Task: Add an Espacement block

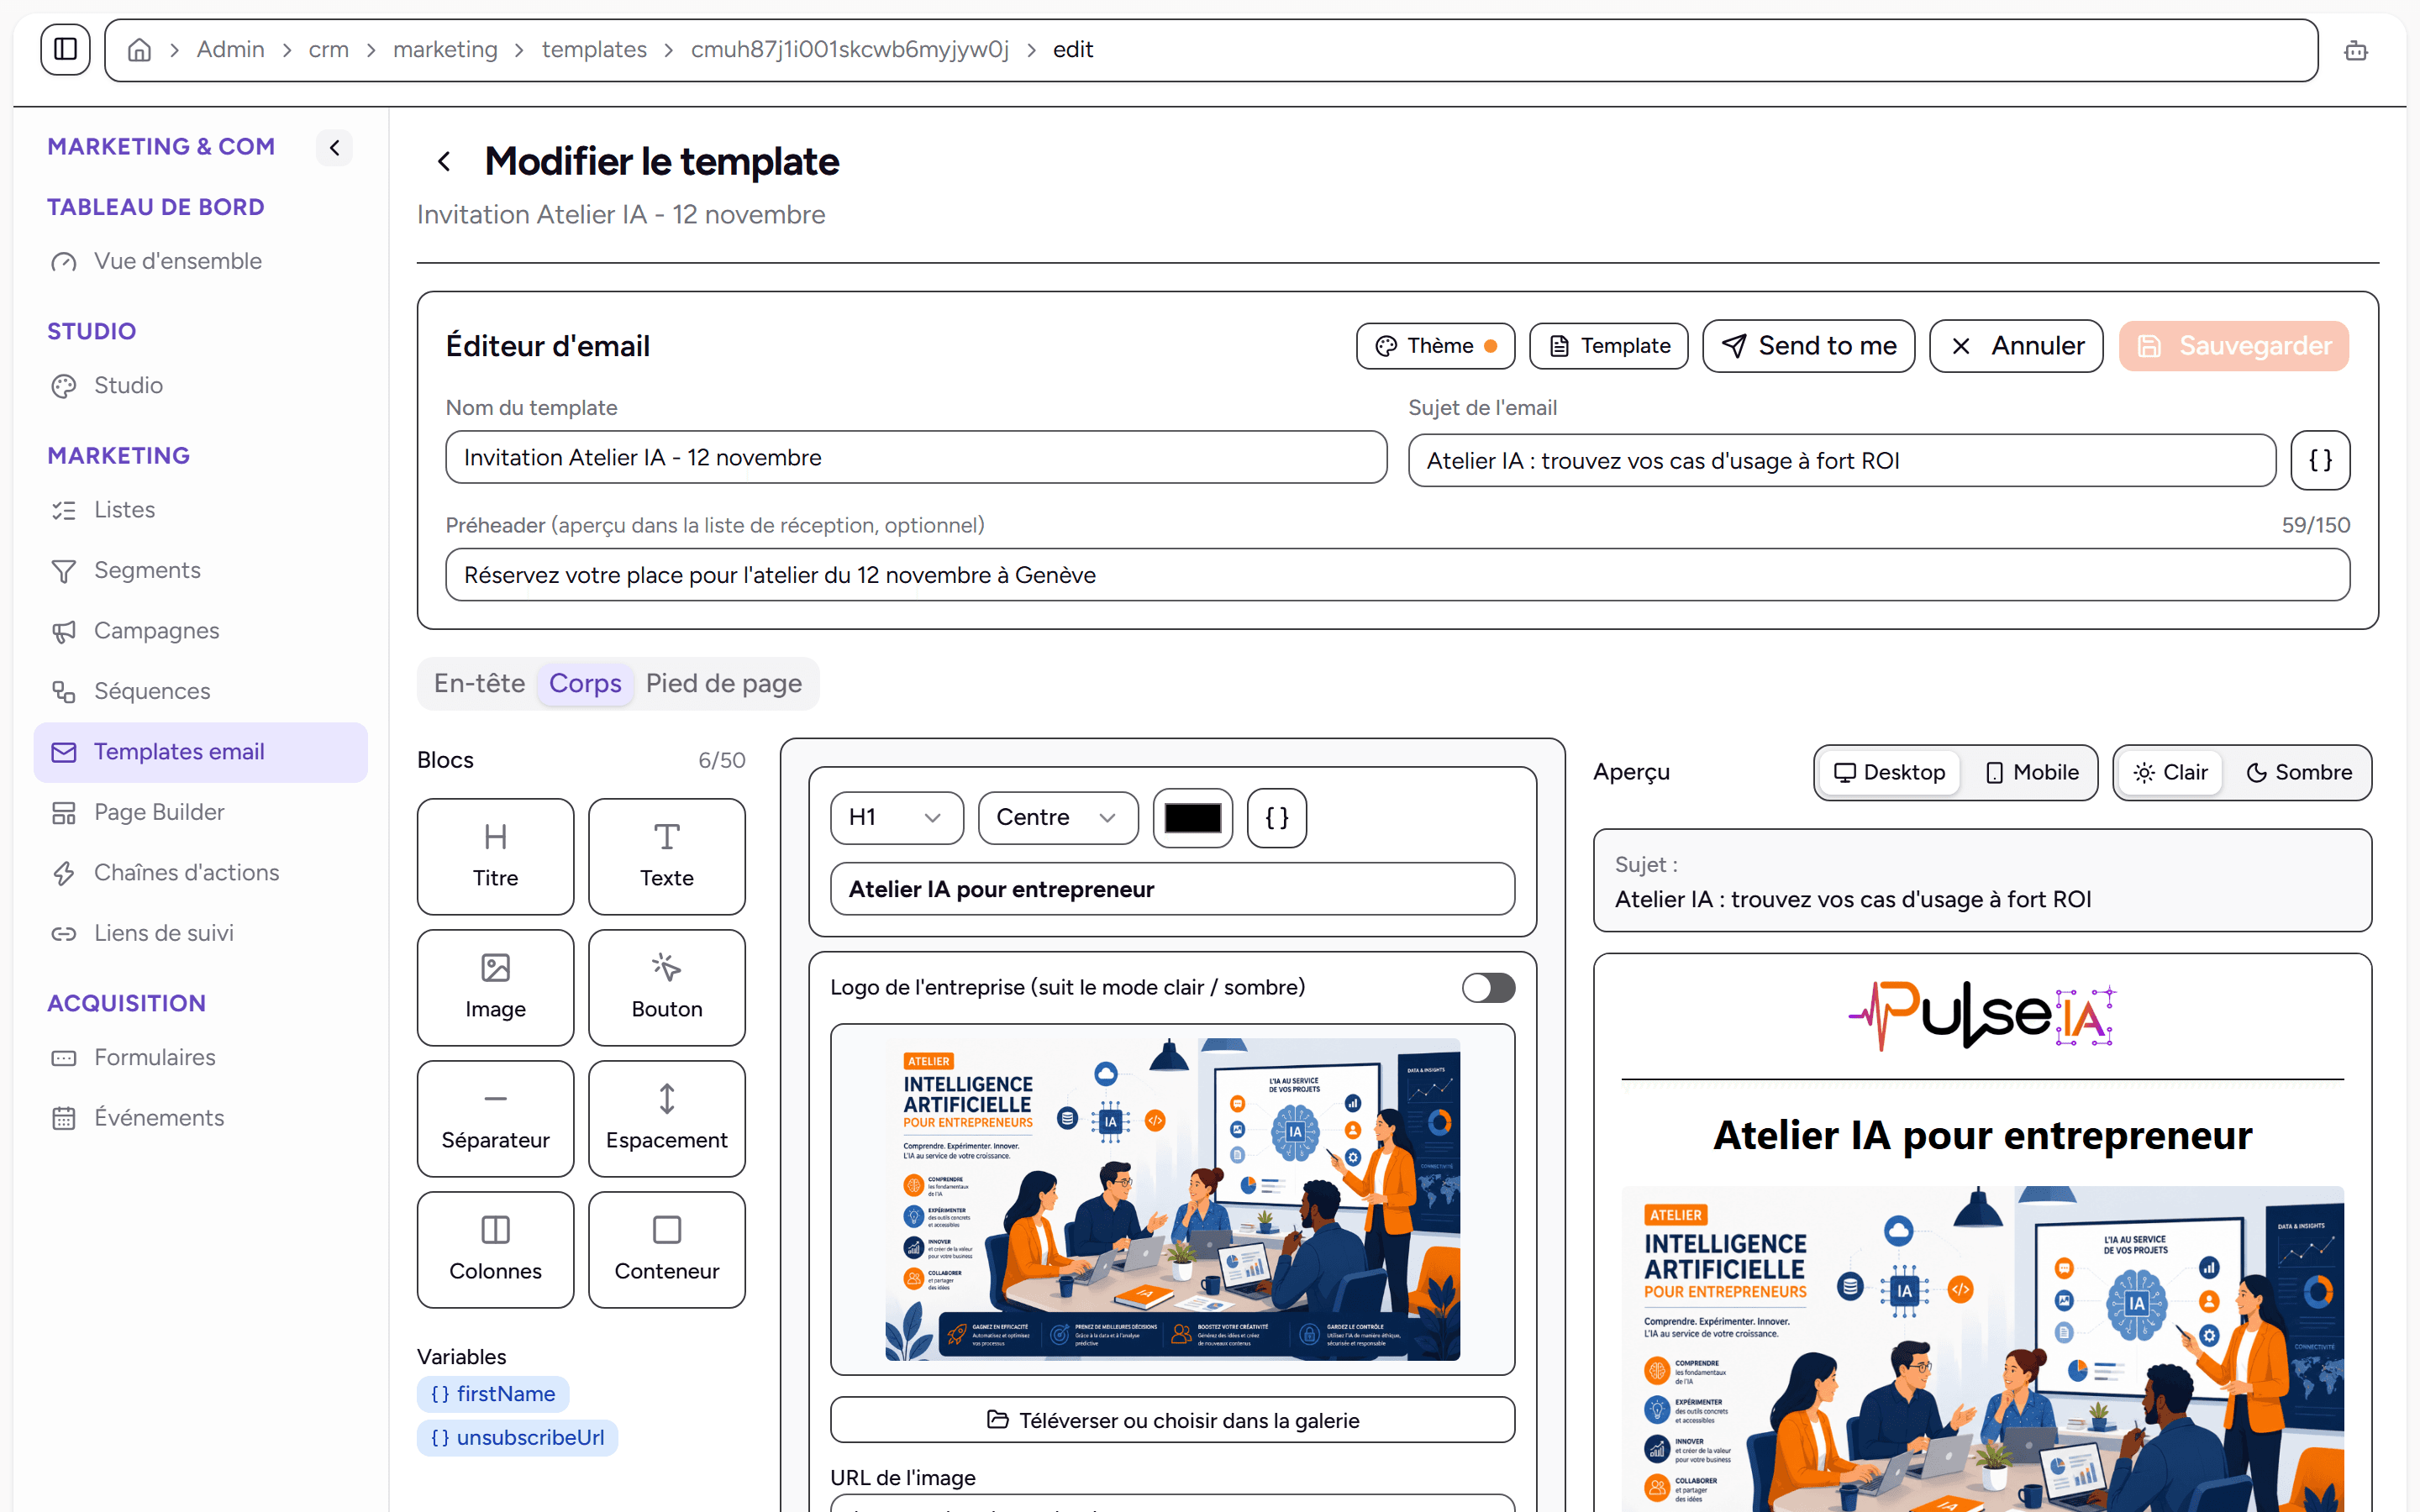Action: tap(667, 1119)
